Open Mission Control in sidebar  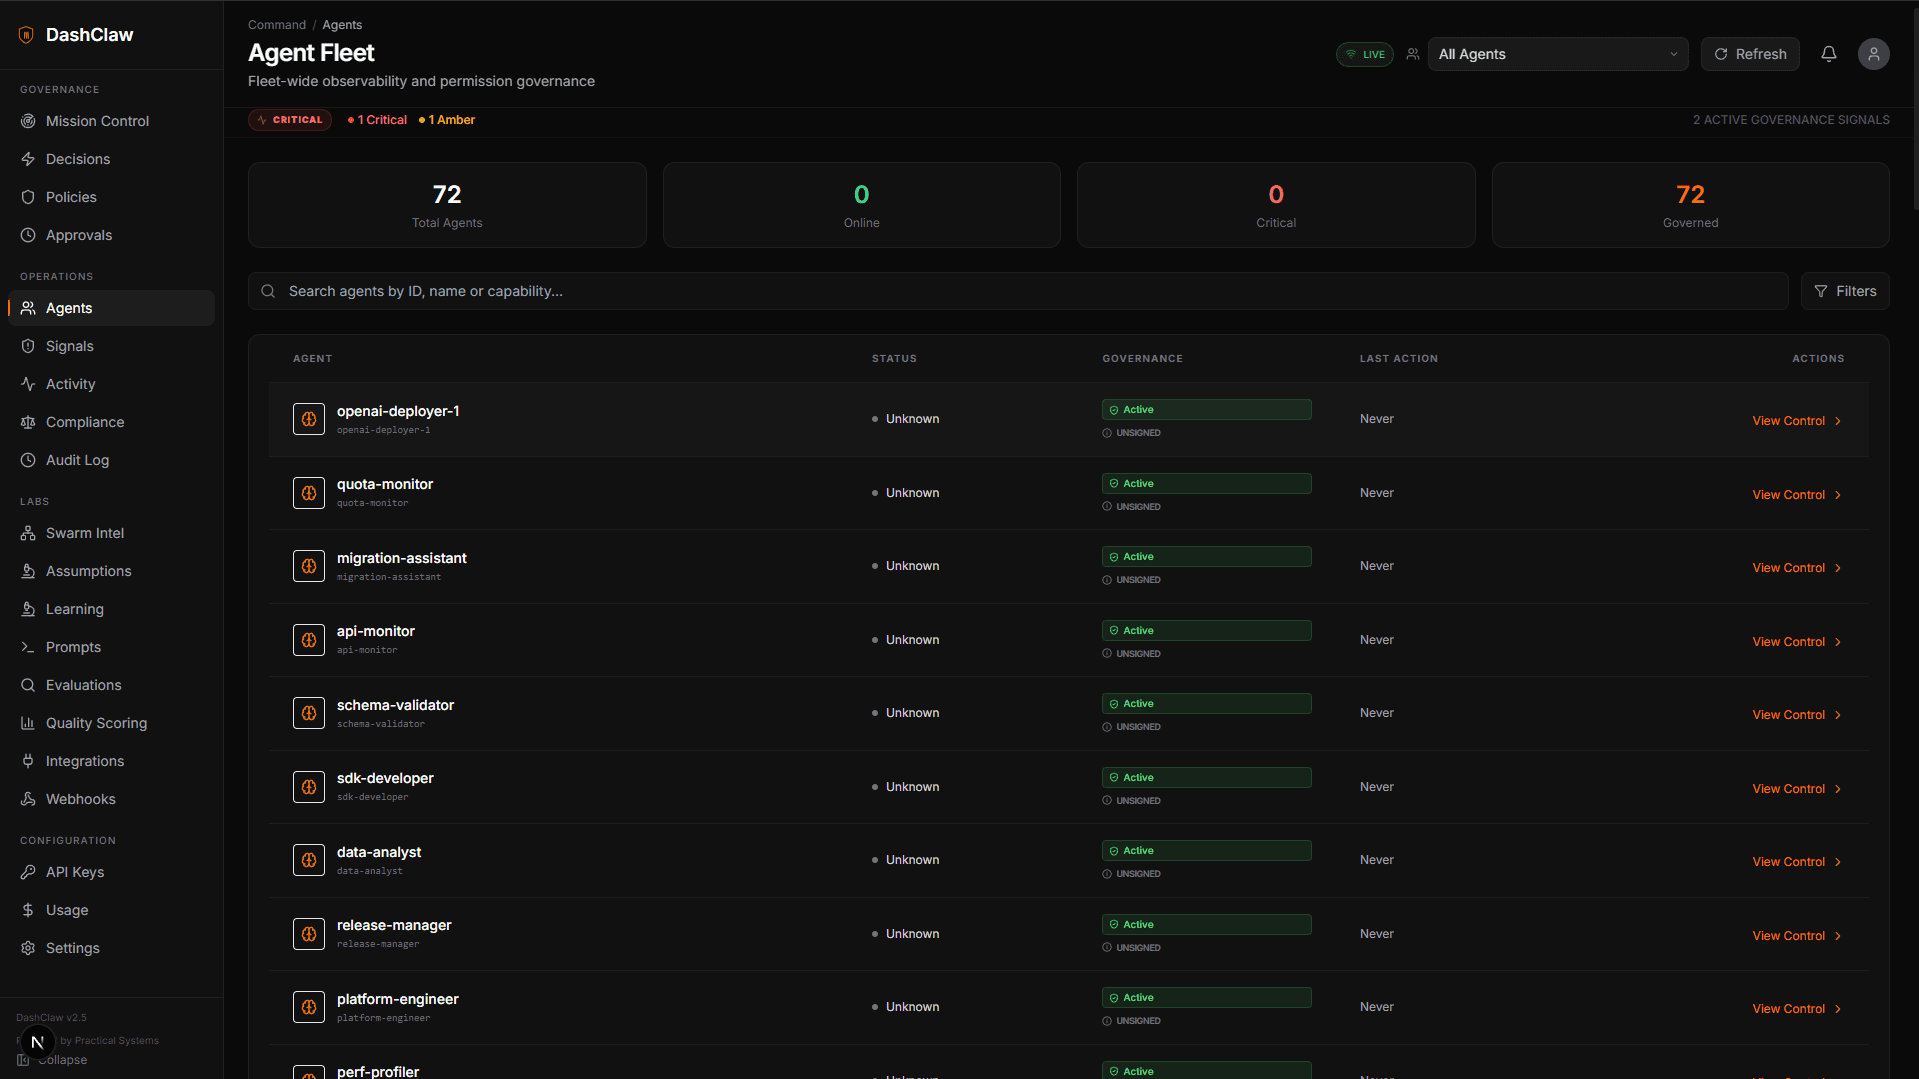pos(97,121)
